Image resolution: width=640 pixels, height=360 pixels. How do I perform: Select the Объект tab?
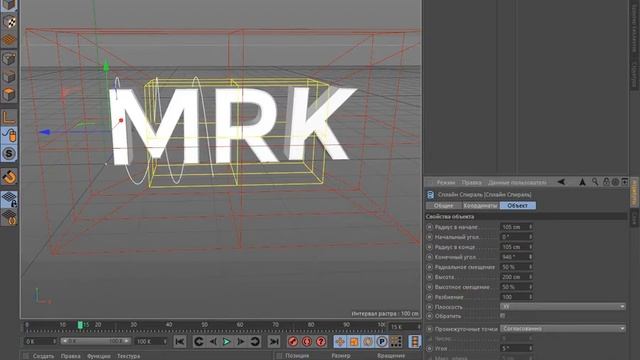coord(518,206)
